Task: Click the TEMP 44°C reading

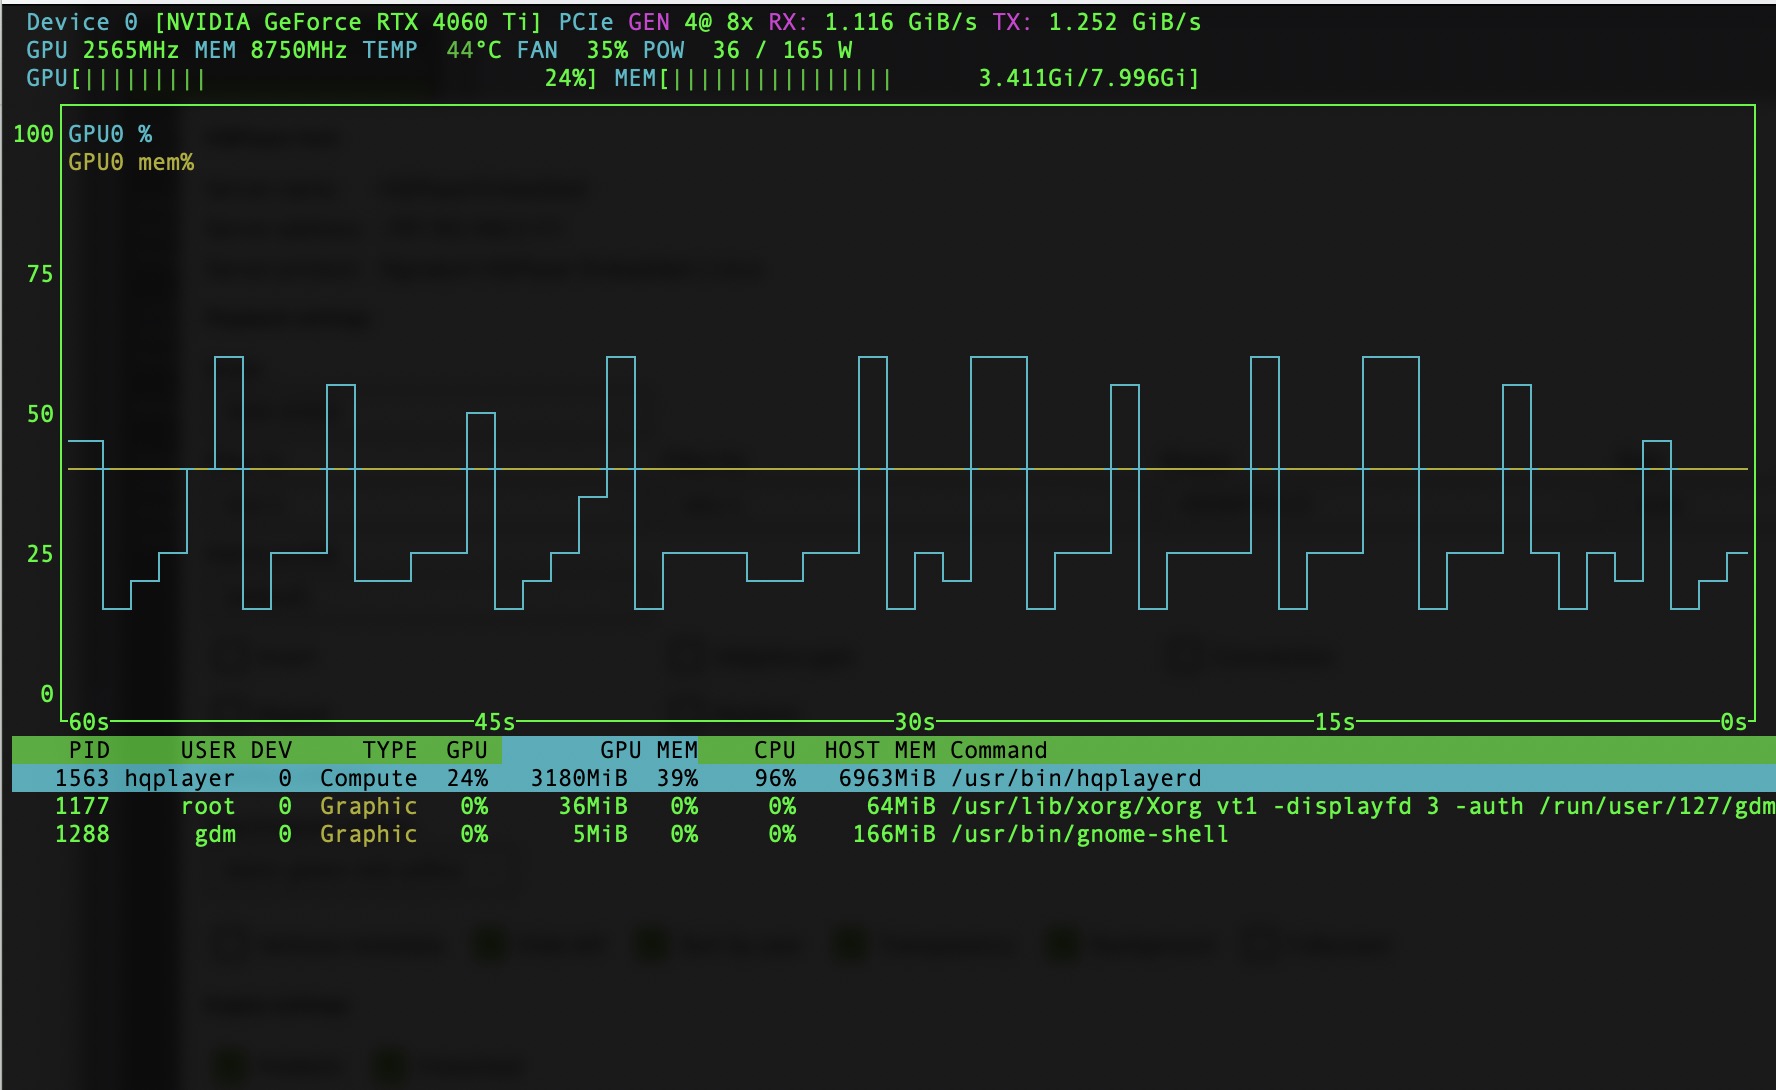Action: click(432, 50)
